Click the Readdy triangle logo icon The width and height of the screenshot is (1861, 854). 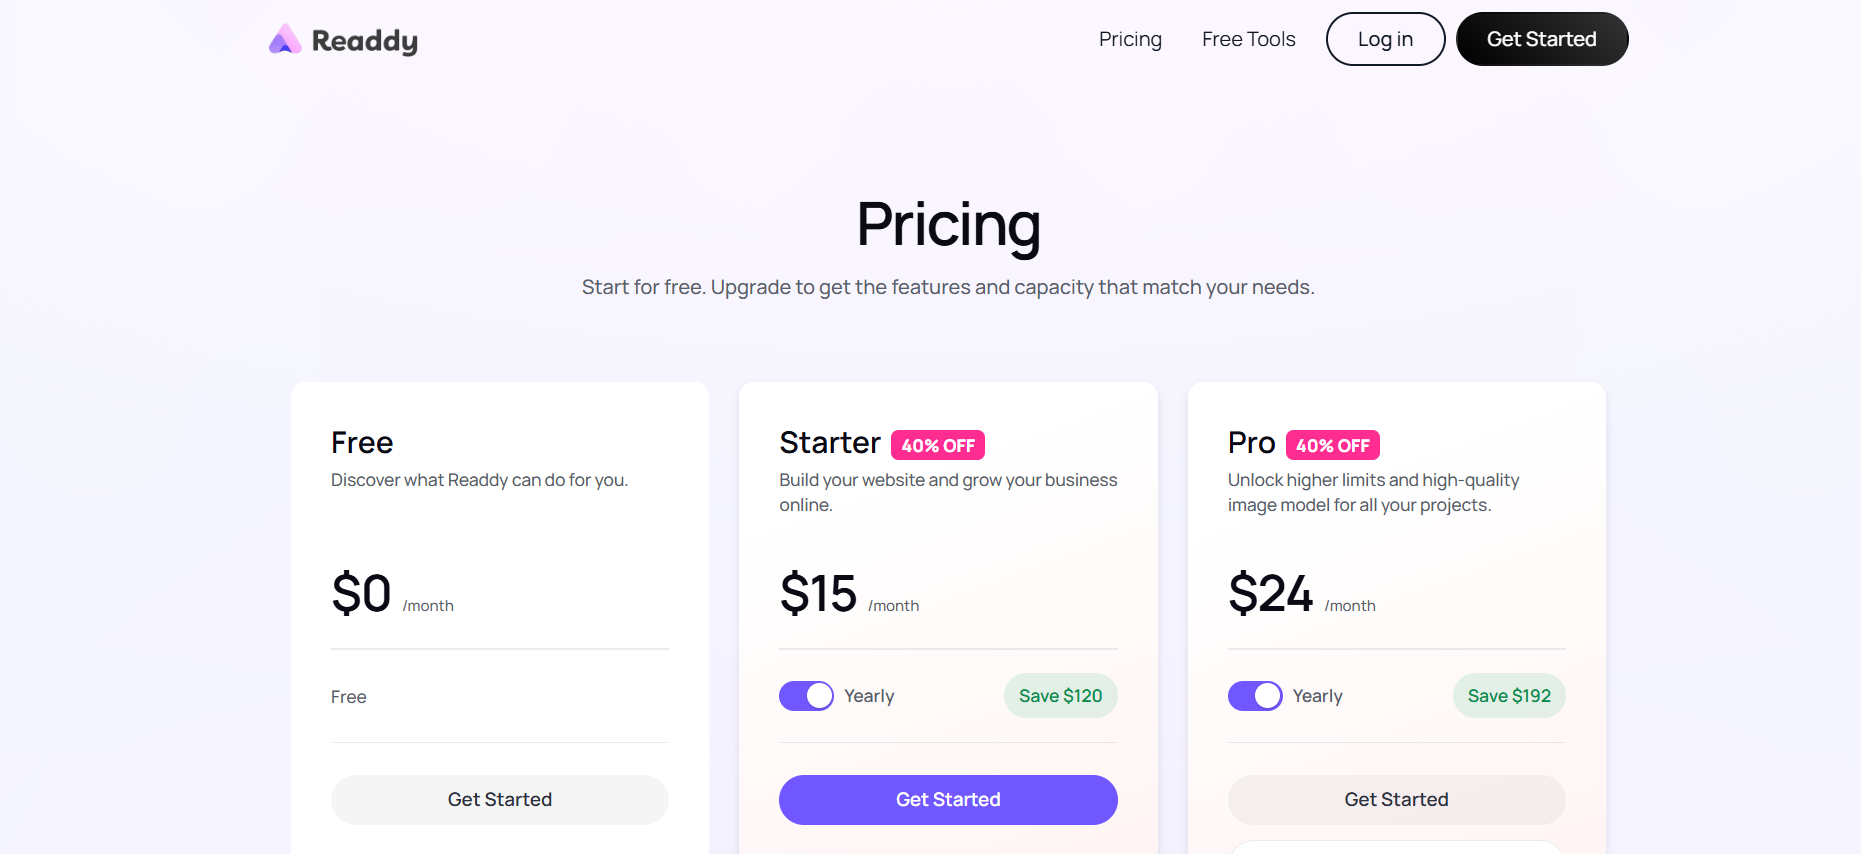click(x=285, y=40)
